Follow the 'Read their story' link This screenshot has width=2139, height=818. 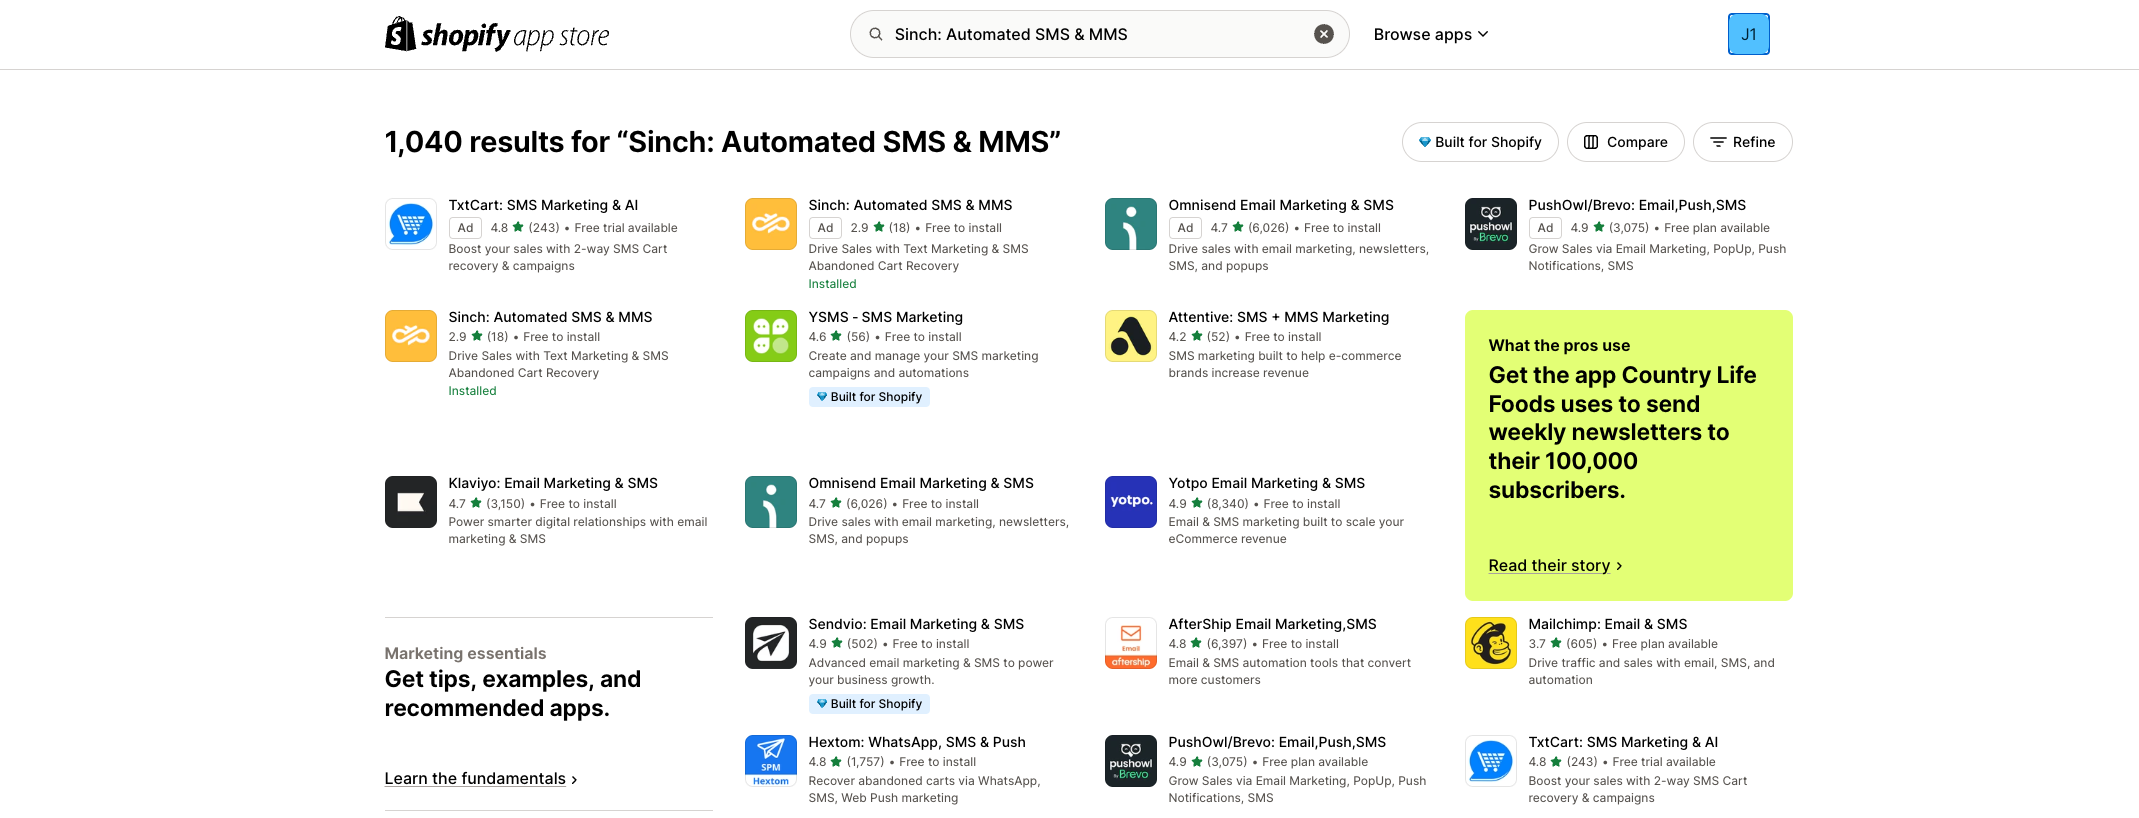1555,566
